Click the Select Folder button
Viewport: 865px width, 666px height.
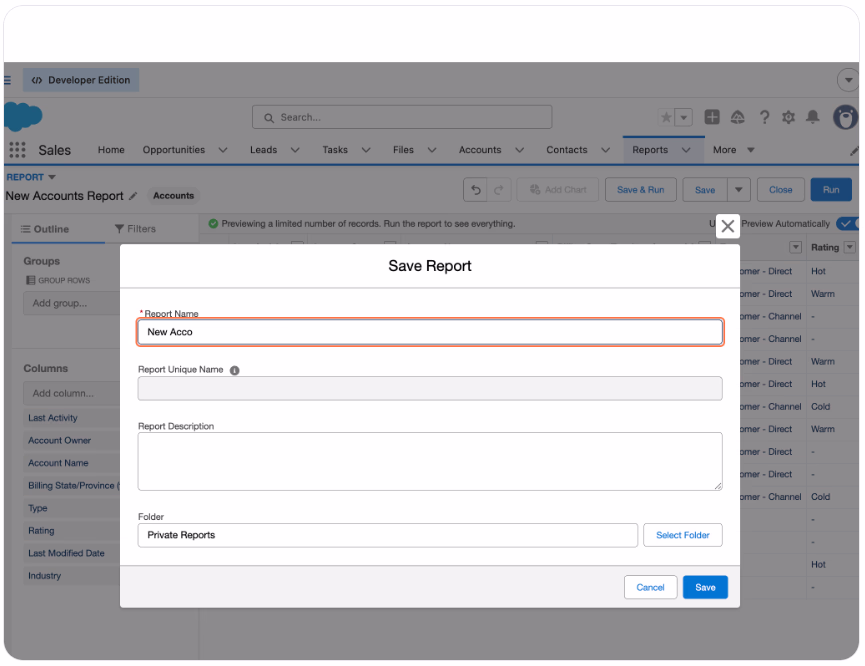(682, 535)
